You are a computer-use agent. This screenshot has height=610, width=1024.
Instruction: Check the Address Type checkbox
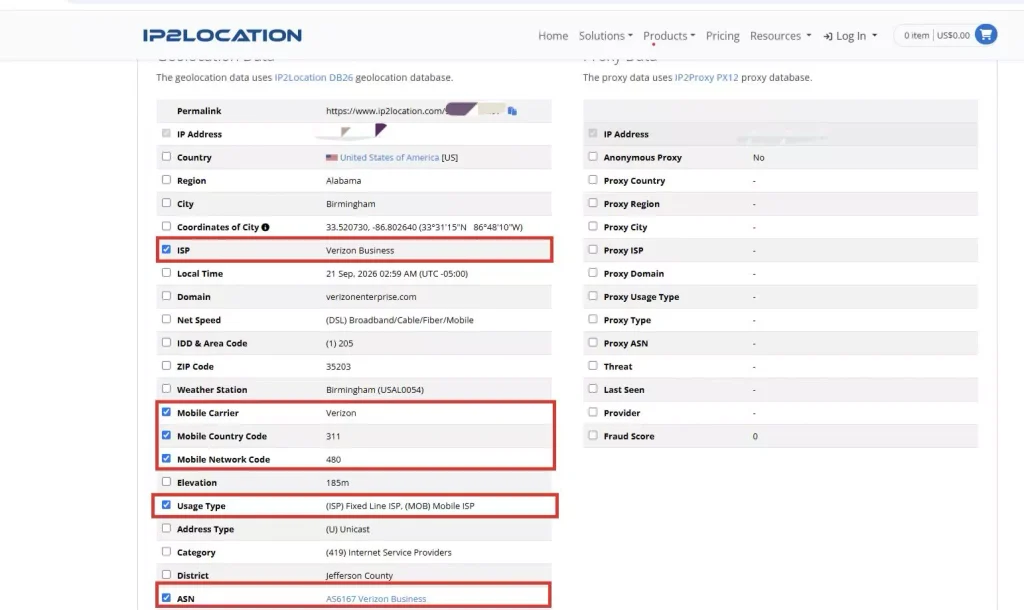[x=167, y=528]
